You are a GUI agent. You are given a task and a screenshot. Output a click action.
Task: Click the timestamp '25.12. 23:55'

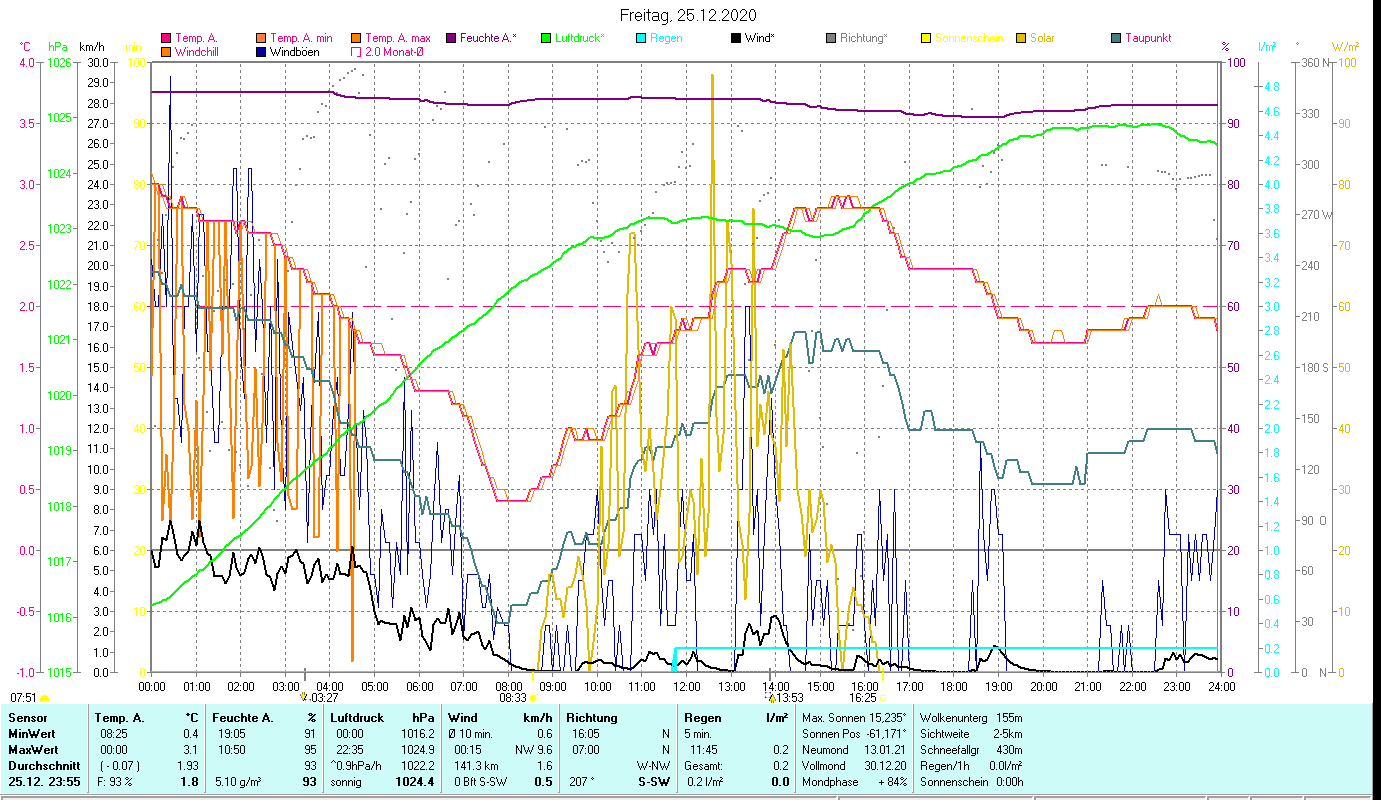coord(43,782)
